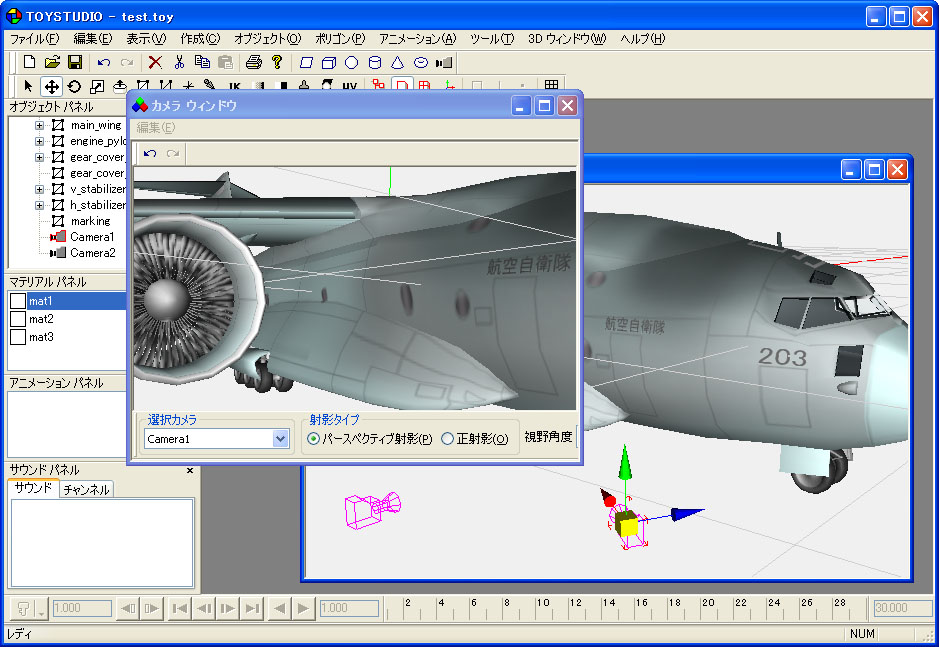Viewport: 939px width, 647px height.
Task: Open the ツール(T) menu
Action: click(492, 39)
